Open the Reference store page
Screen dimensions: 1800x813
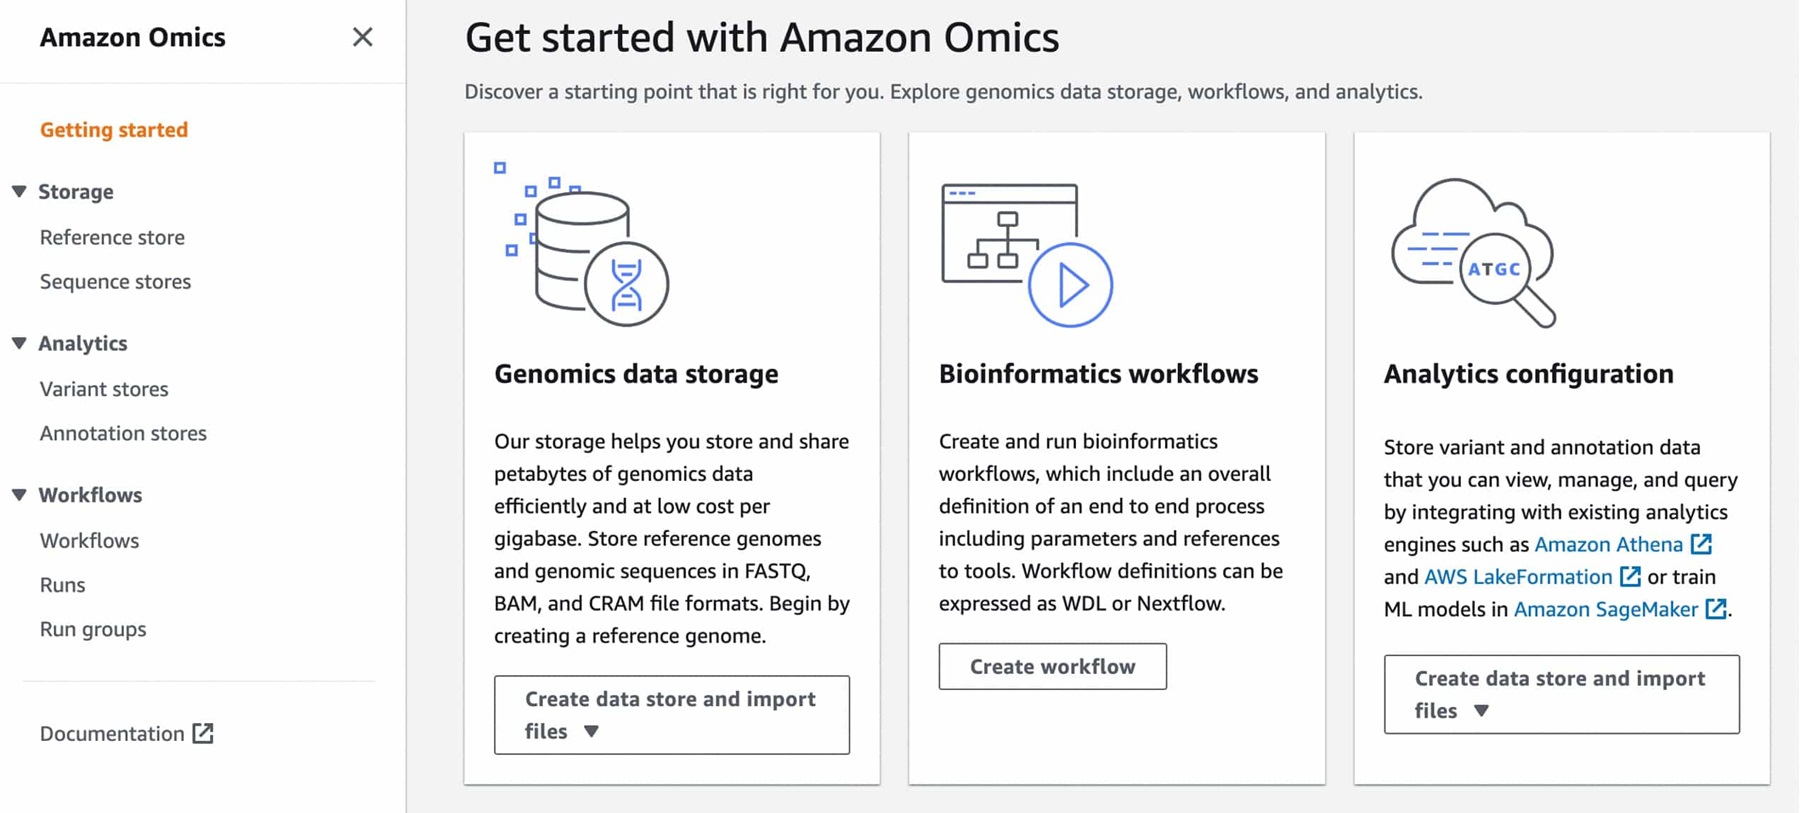tap(112, 237)
